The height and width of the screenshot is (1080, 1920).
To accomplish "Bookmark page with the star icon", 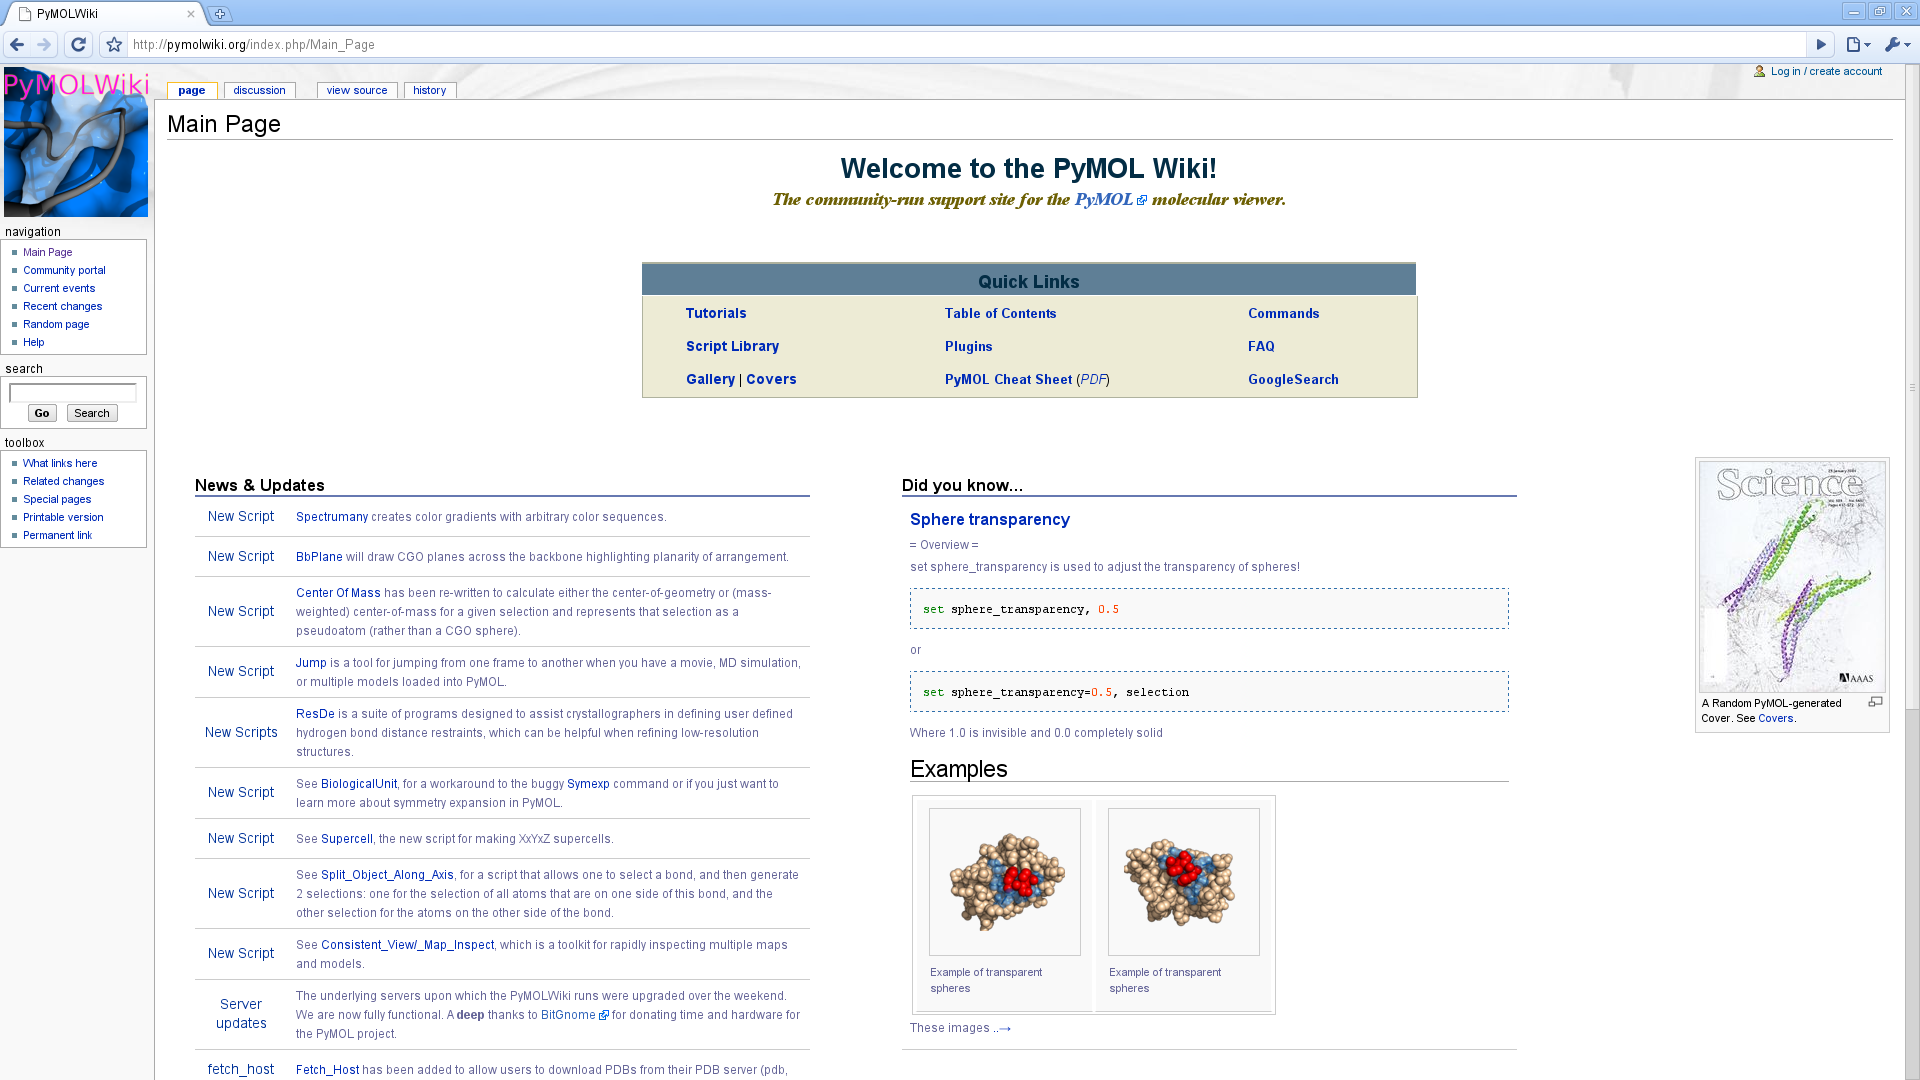I will (114, 45).
